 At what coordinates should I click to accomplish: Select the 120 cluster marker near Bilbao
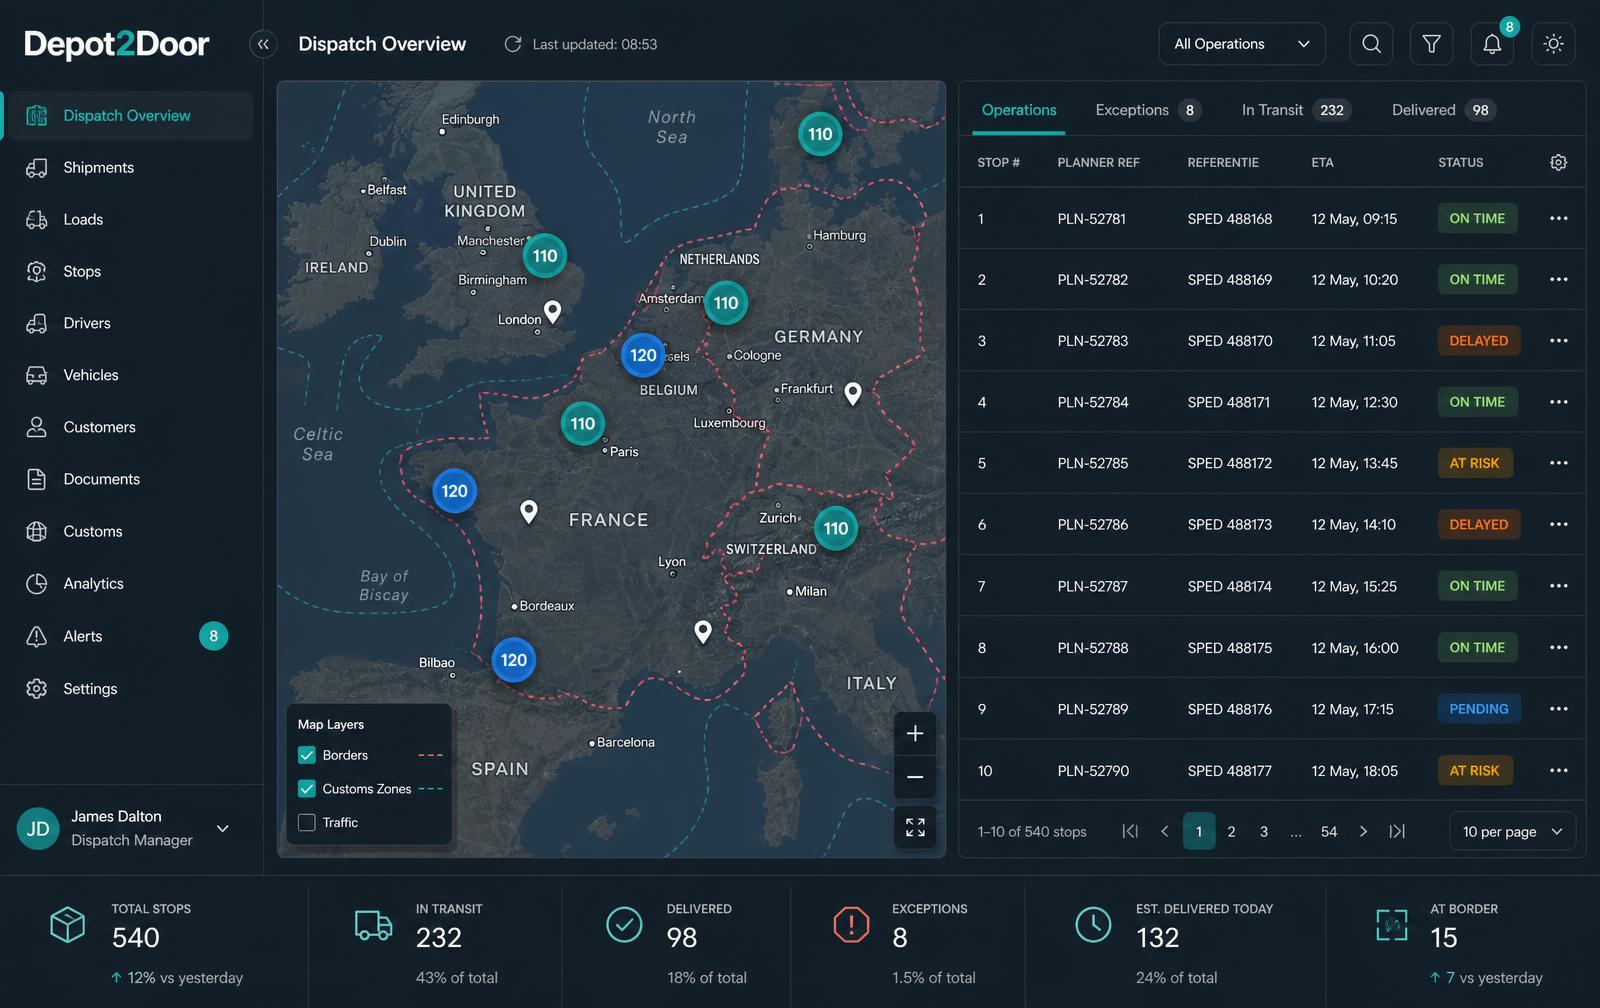514,660
